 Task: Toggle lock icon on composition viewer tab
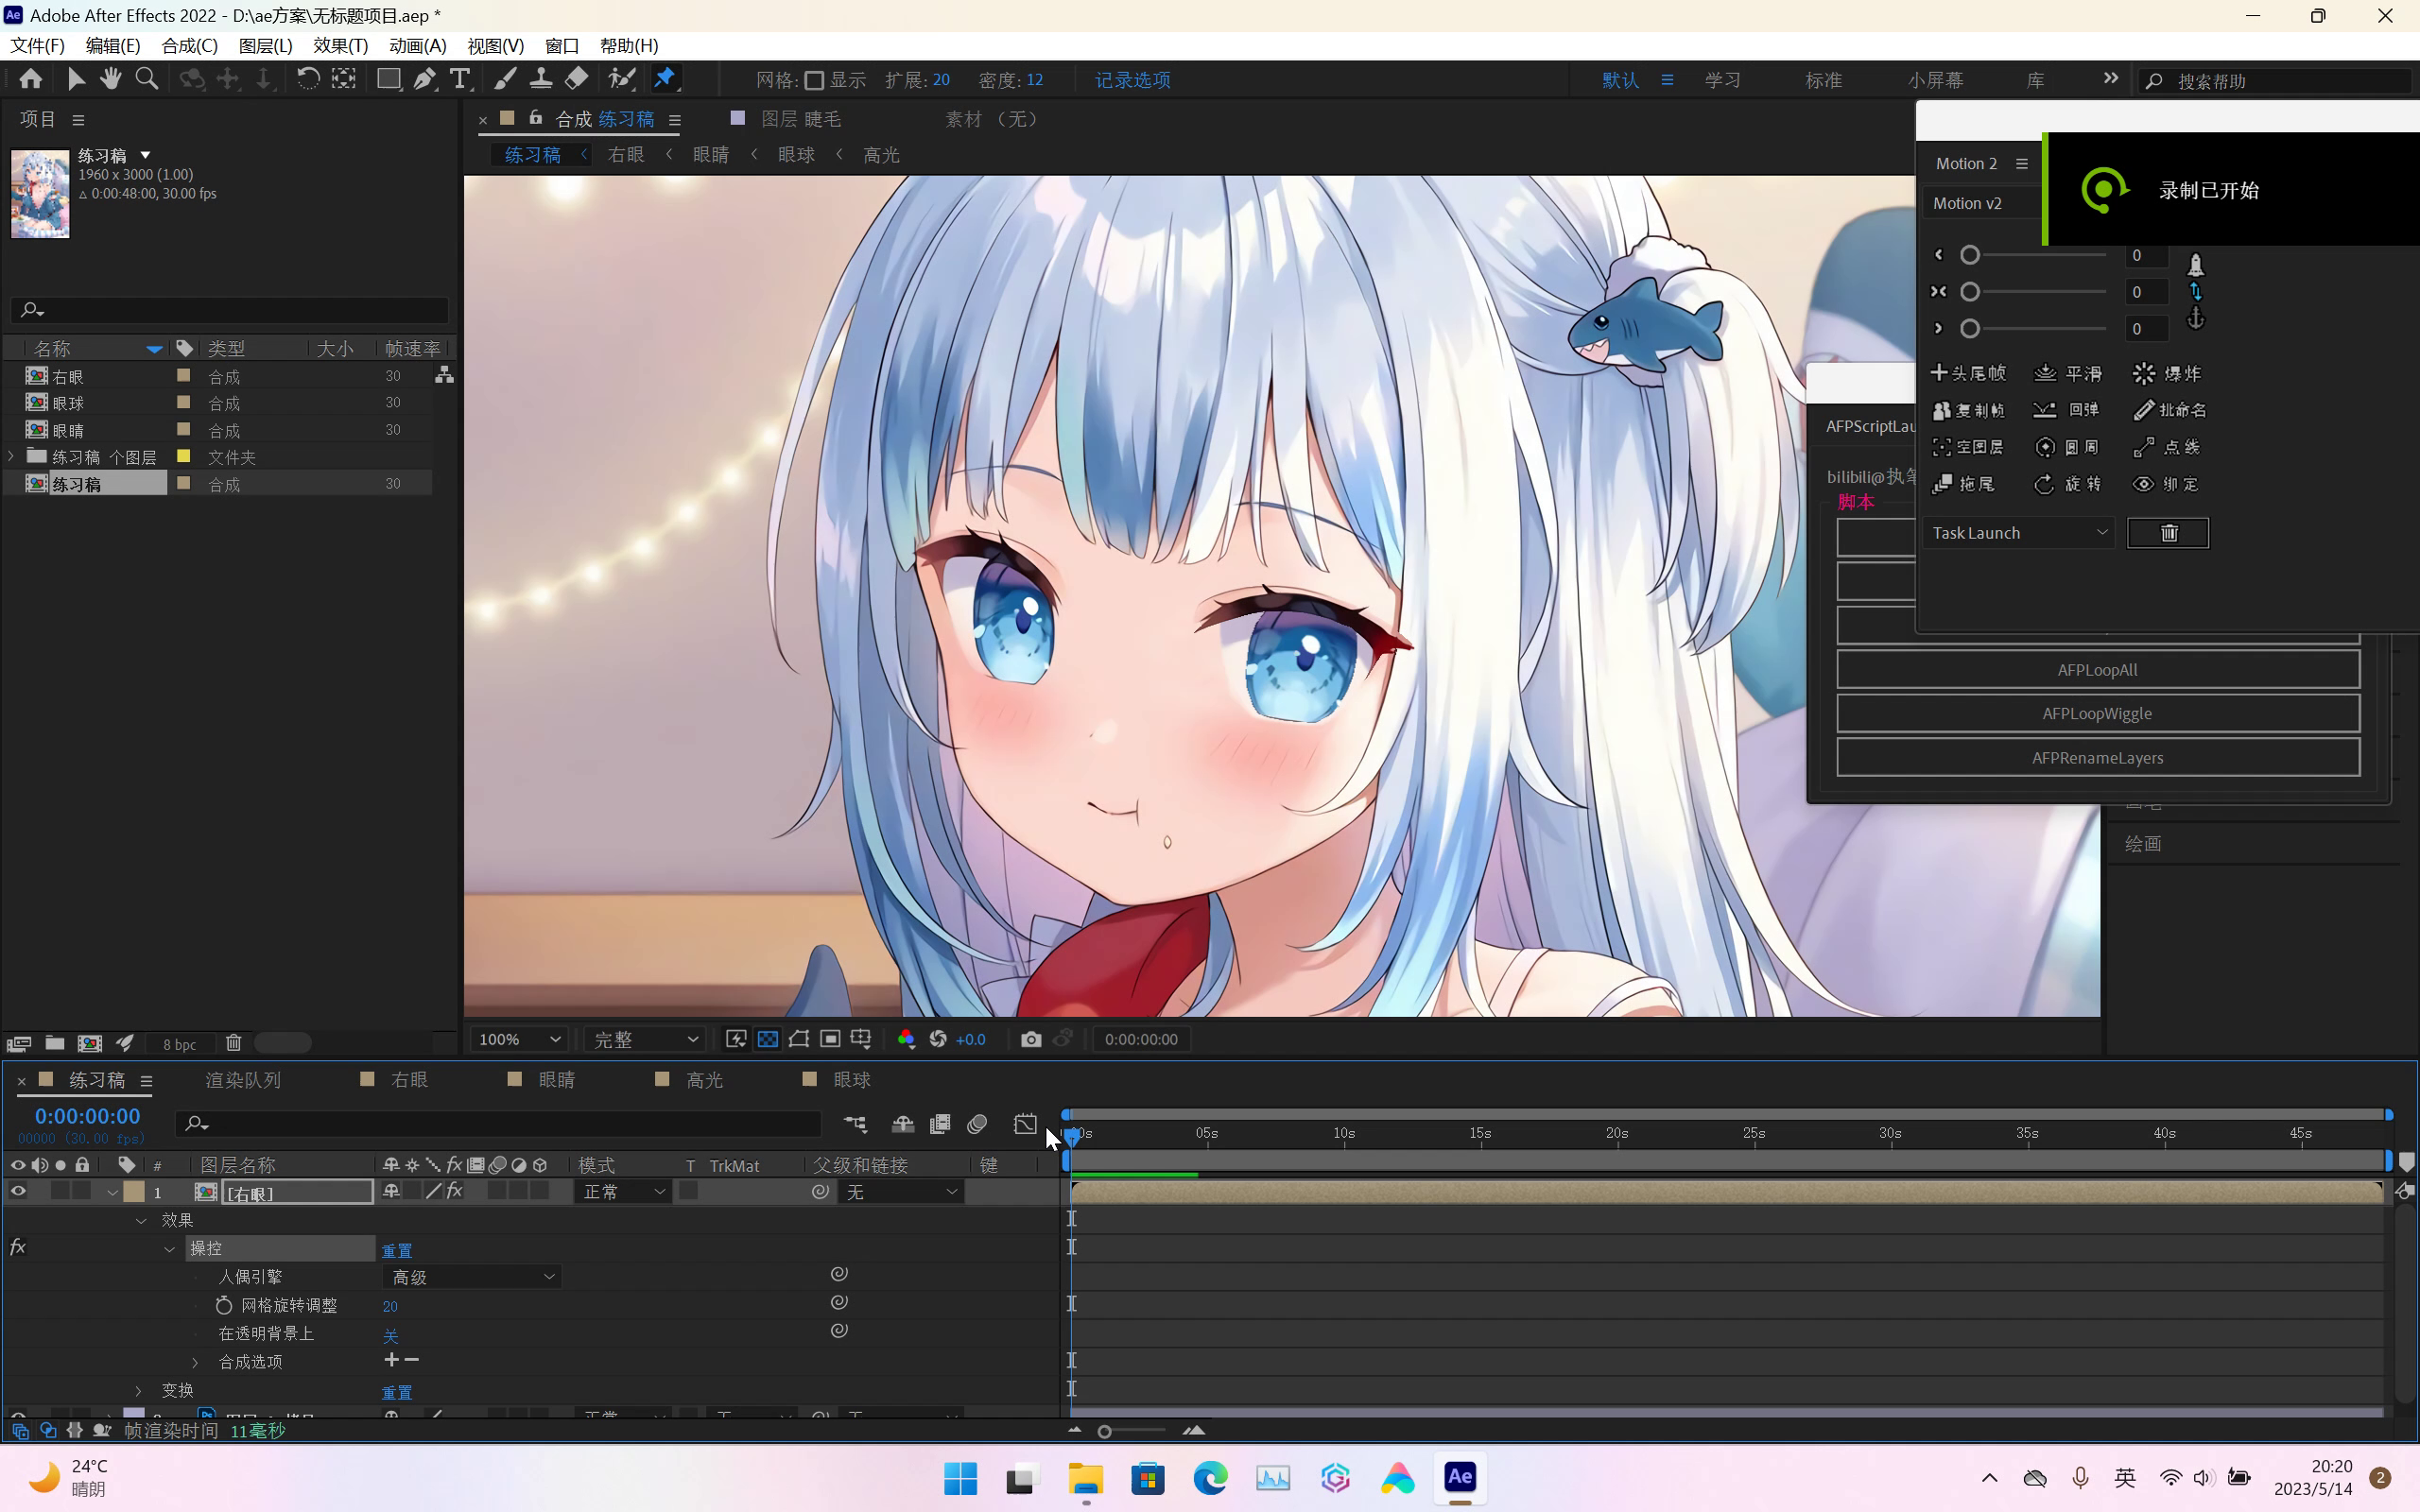tap(536, 118)
